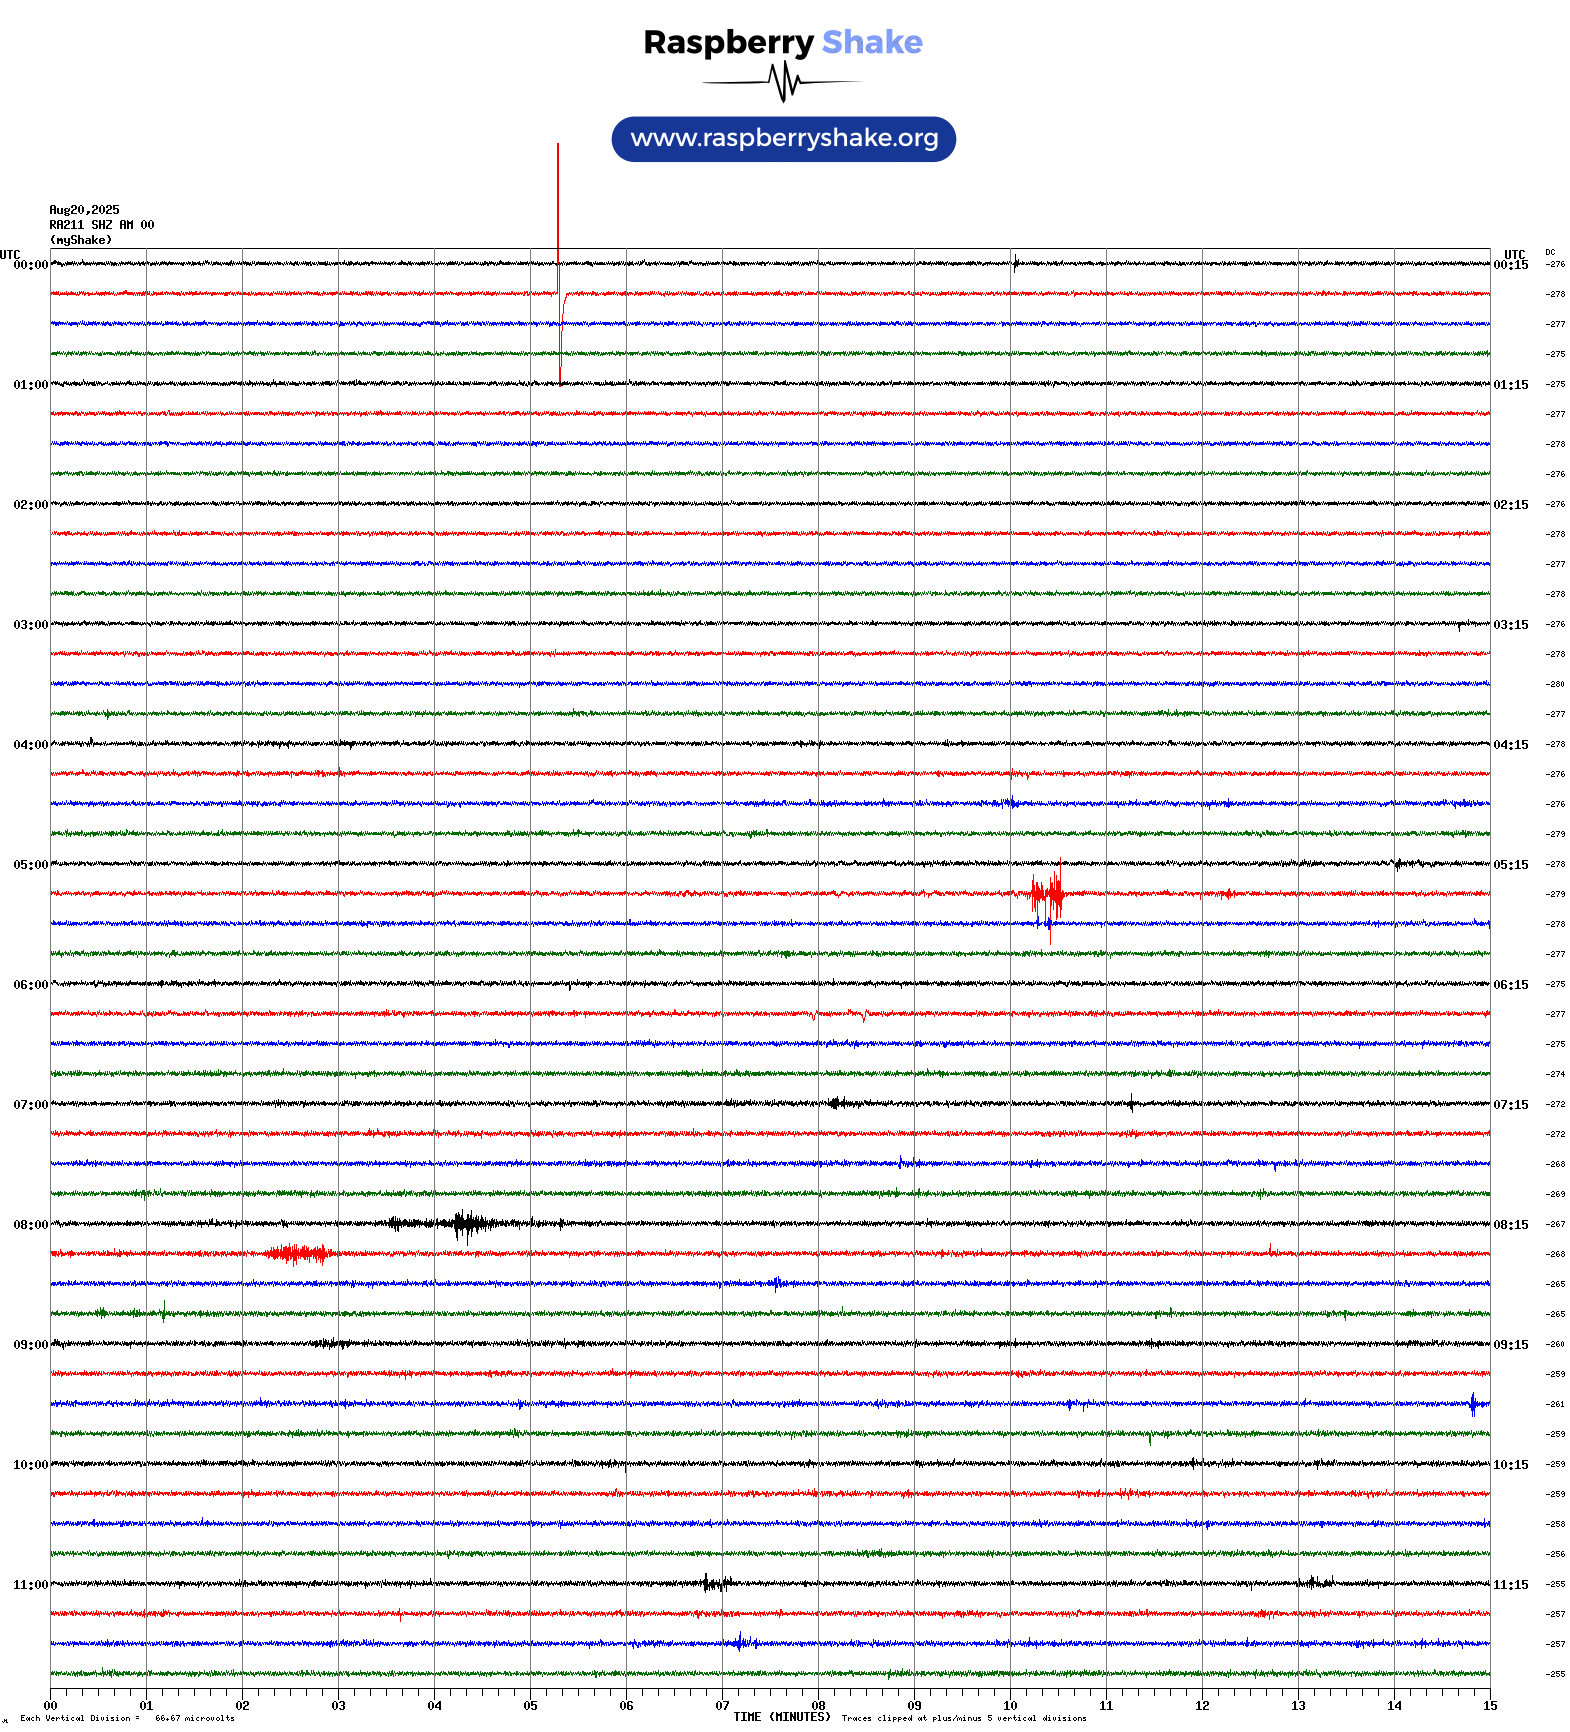Screen dimensions: 1570x1732
Task: Click the RA211 SHZ AM 00 station label
Action: [102, 225]
